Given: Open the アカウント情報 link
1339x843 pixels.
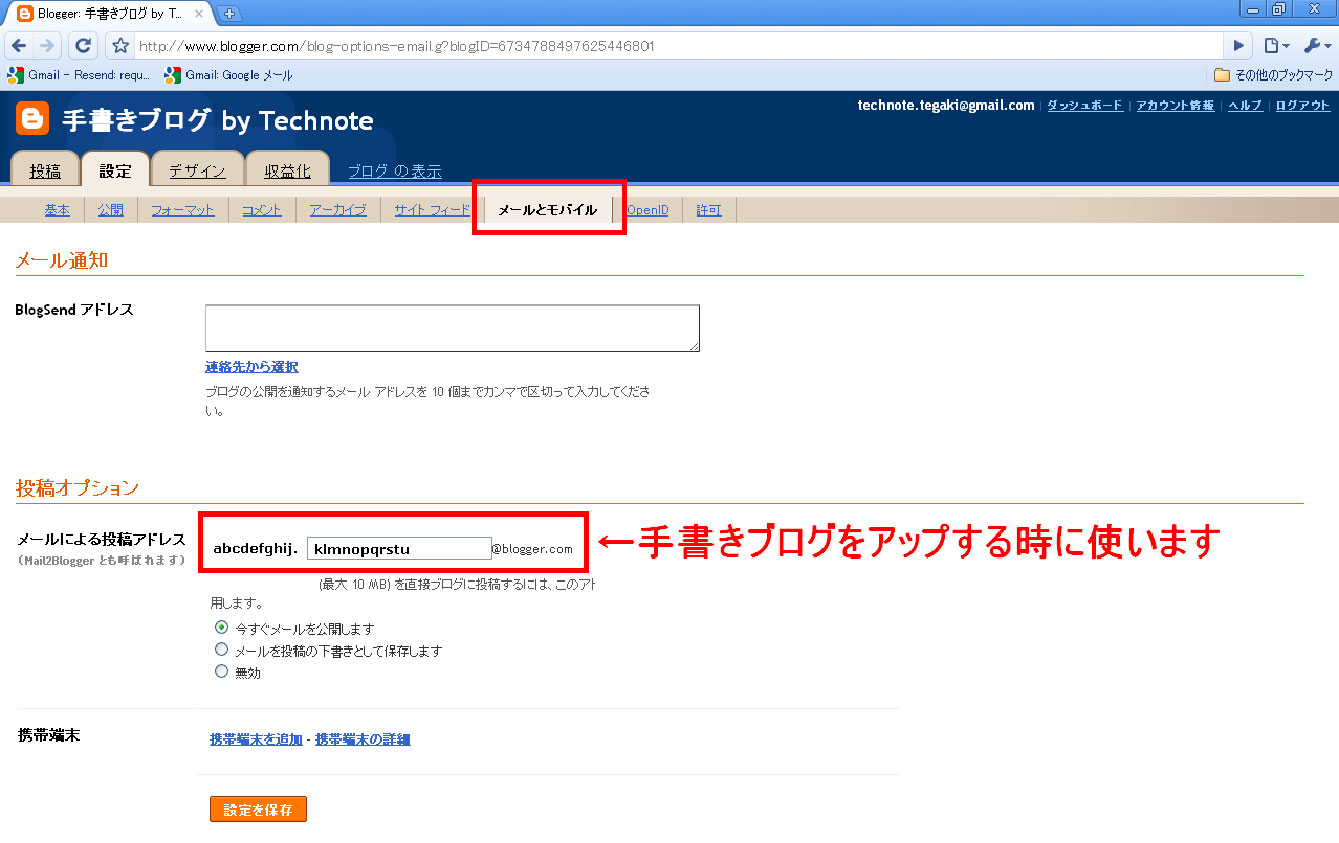Looking at the screenshot, I should [1175, 105].
